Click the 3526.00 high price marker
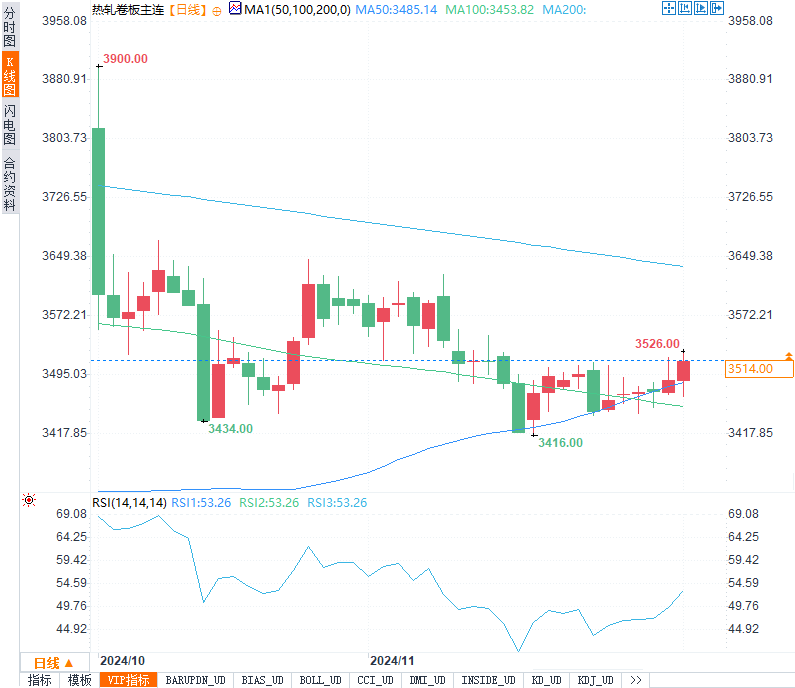795x688 pixels. coord(657,344)
